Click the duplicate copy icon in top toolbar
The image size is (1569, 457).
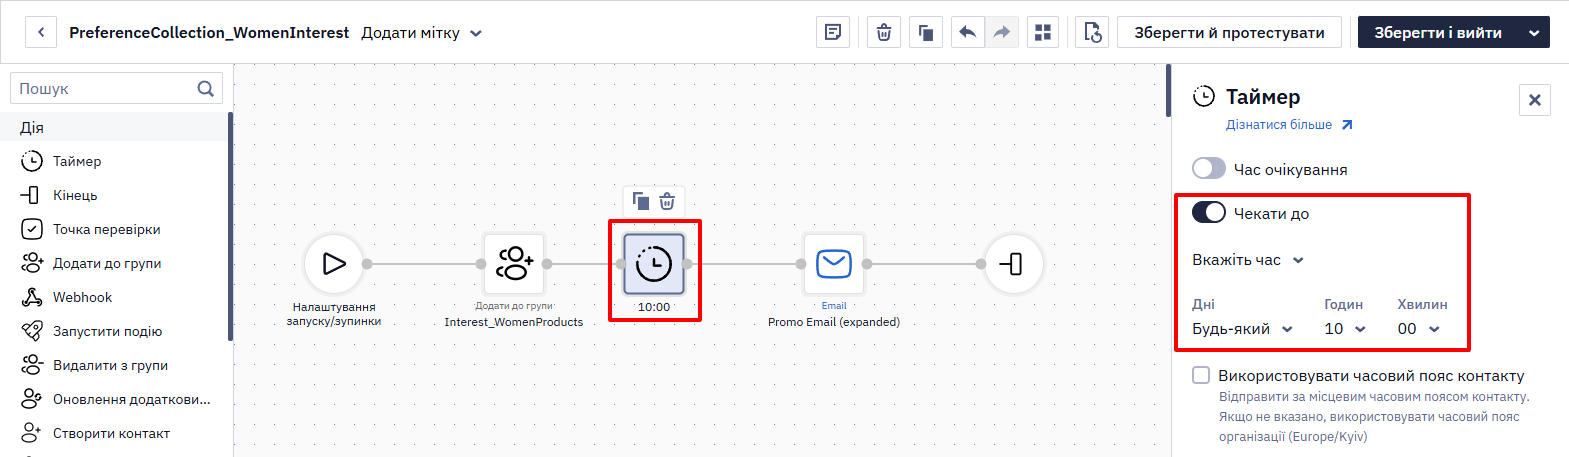pos(926,32)
